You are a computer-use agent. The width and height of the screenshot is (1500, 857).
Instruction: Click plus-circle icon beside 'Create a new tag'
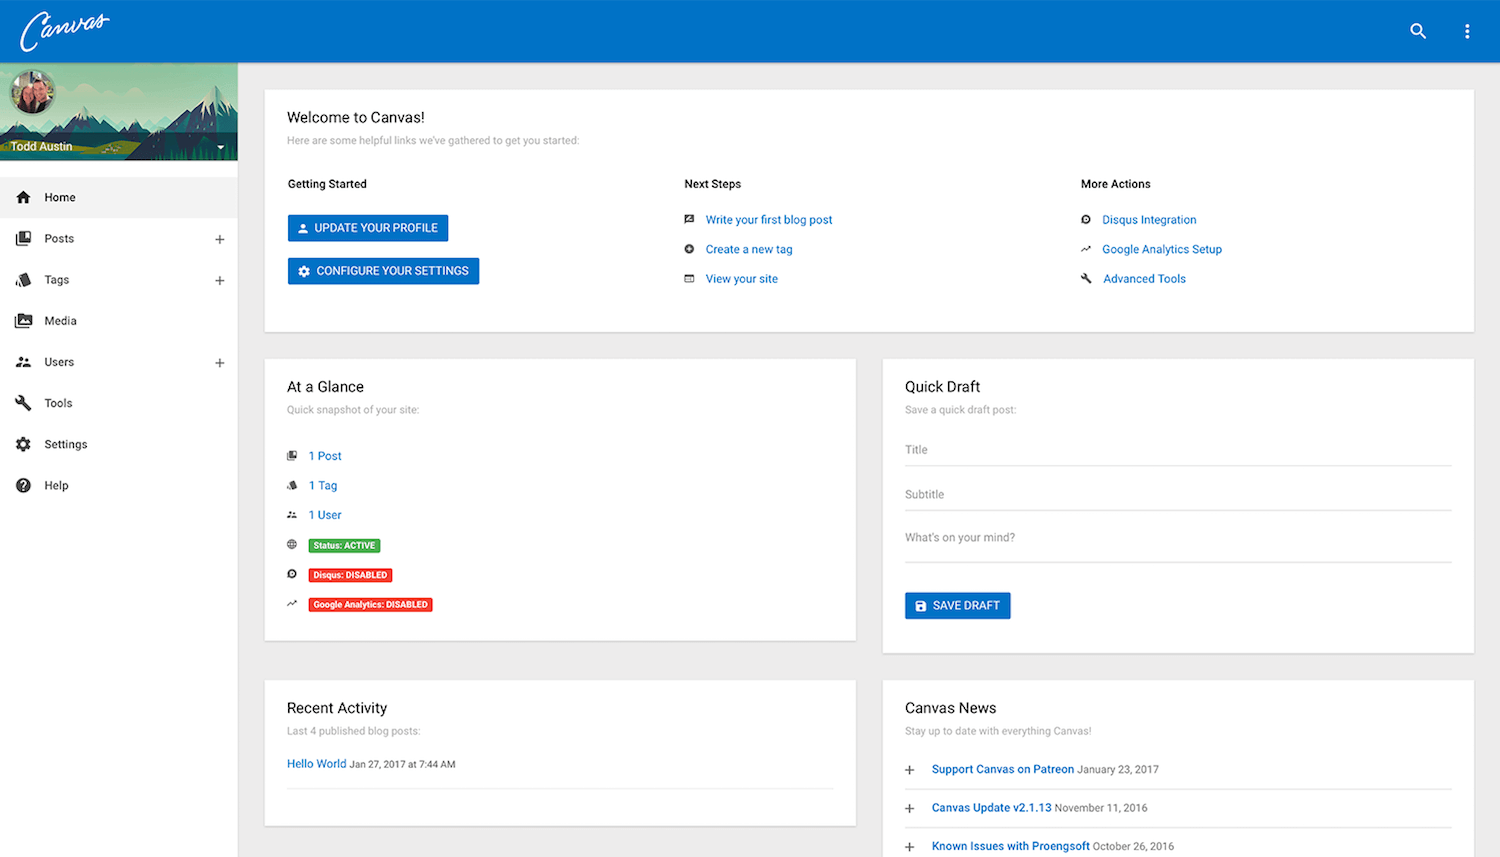[x=689, y=249]
